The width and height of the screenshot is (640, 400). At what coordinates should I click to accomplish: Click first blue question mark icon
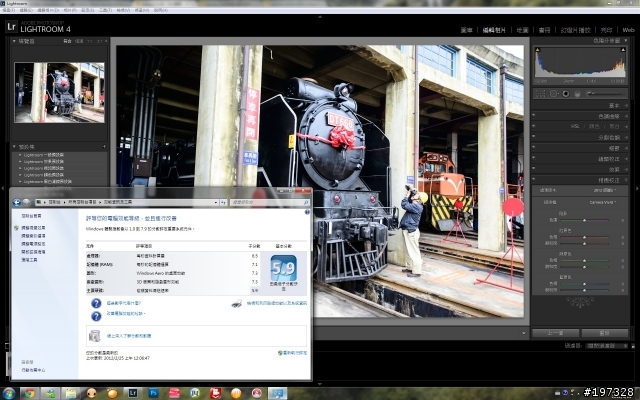pos(96,303)
